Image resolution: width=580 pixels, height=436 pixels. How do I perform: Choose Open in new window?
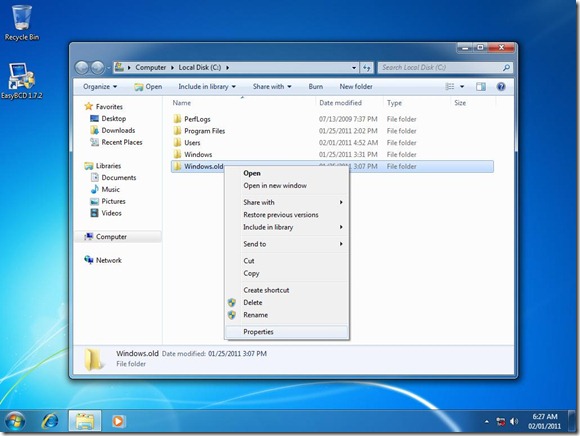click(x=275, y=186)
